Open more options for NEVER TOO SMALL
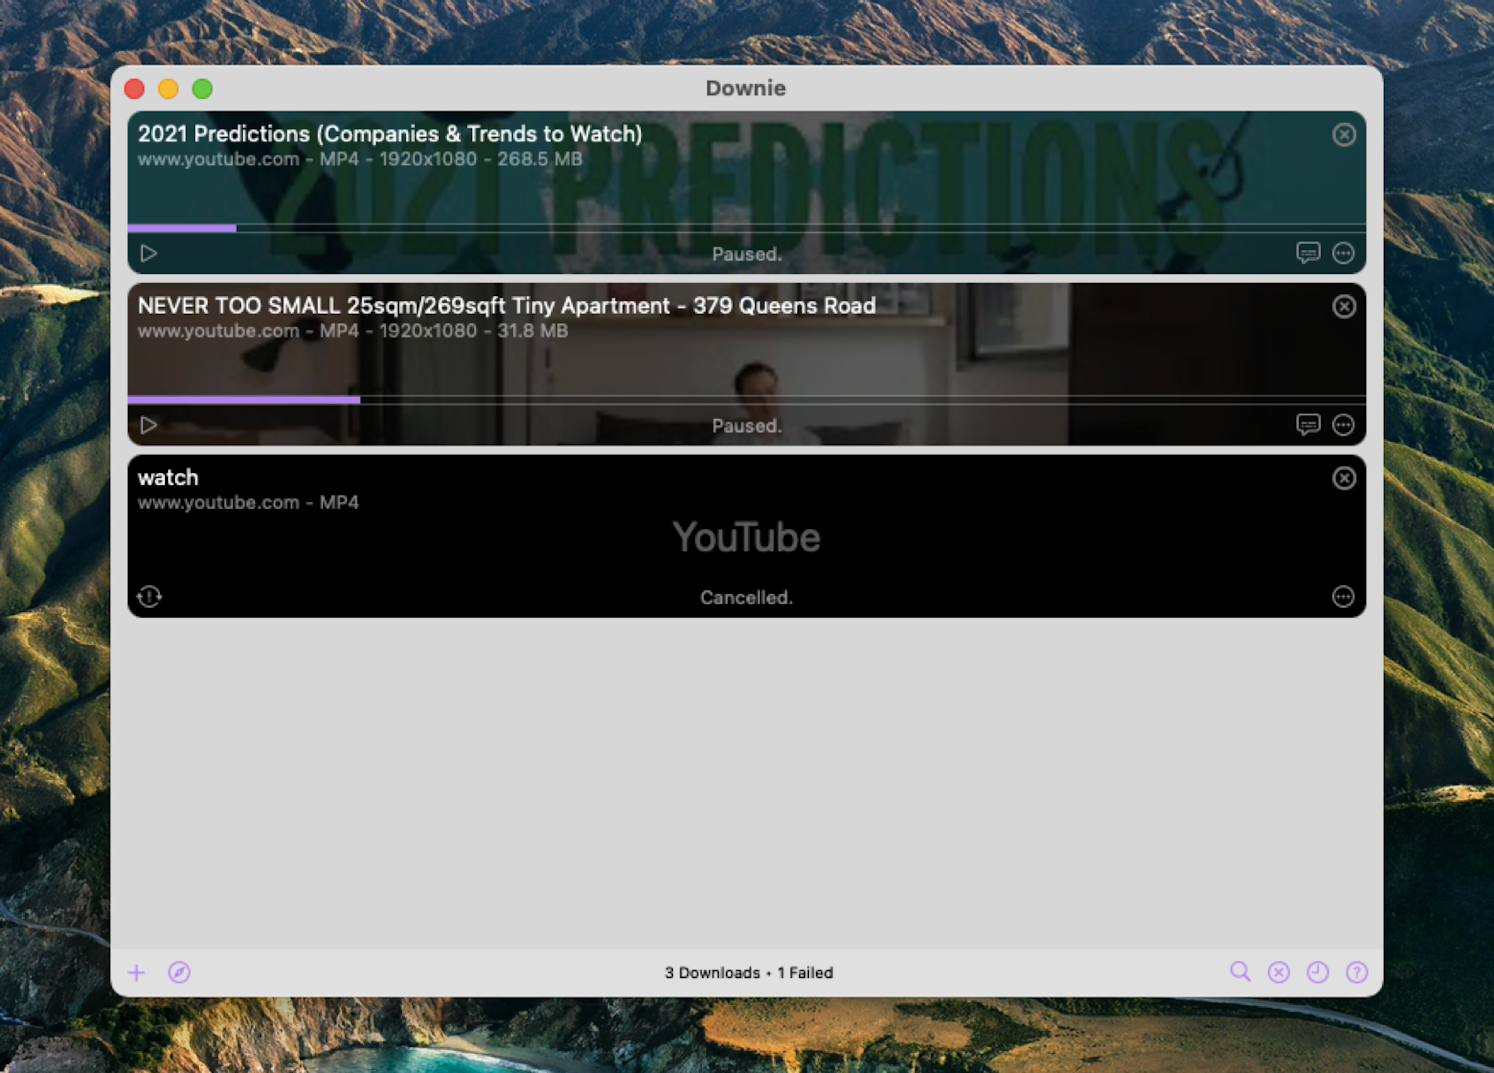 (1343, 425)
